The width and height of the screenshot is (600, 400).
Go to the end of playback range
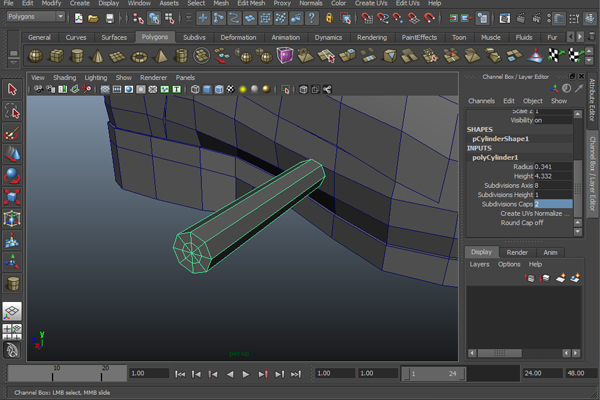click(x=296, y=374)
